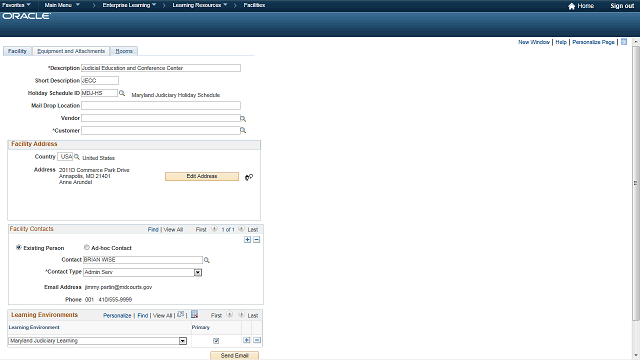Switch to the Rooms tab
Screen dimensions: 640x360
124,51
